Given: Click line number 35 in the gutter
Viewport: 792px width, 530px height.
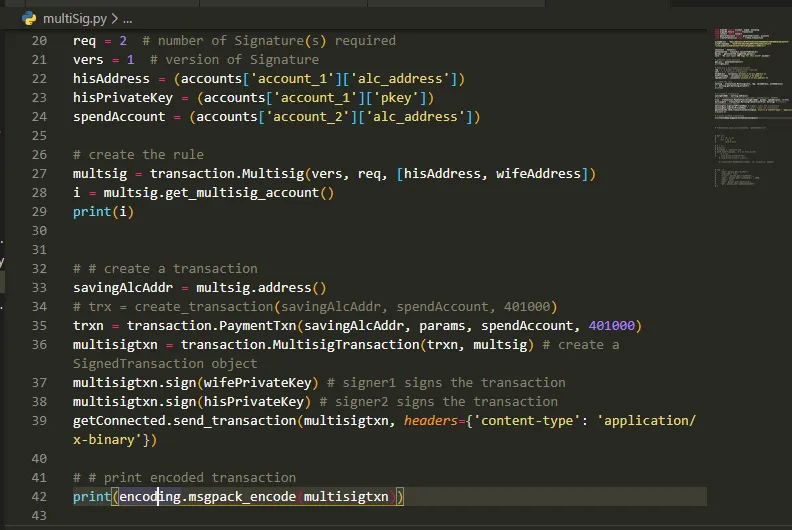Looking at the screenshot, I should pos(39,326).
